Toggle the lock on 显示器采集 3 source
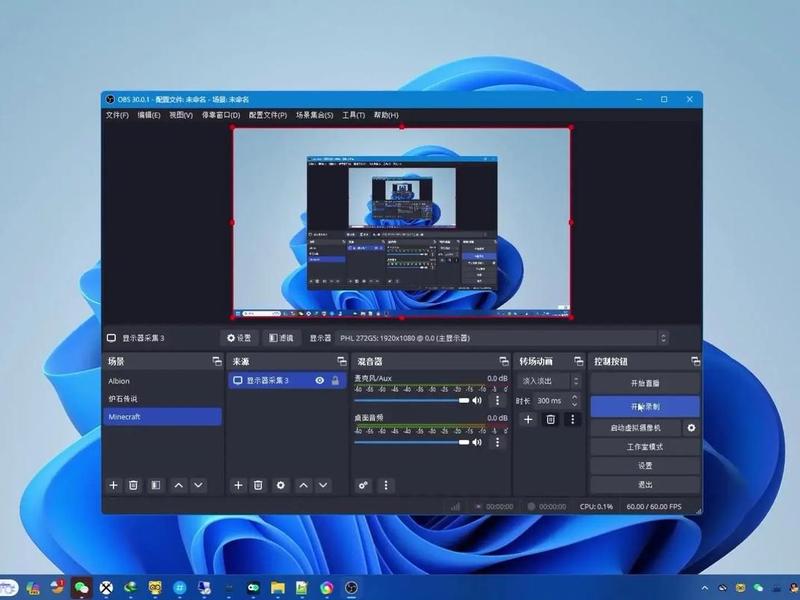The height and width of the screenshot is (600, 800). (335, 381)
